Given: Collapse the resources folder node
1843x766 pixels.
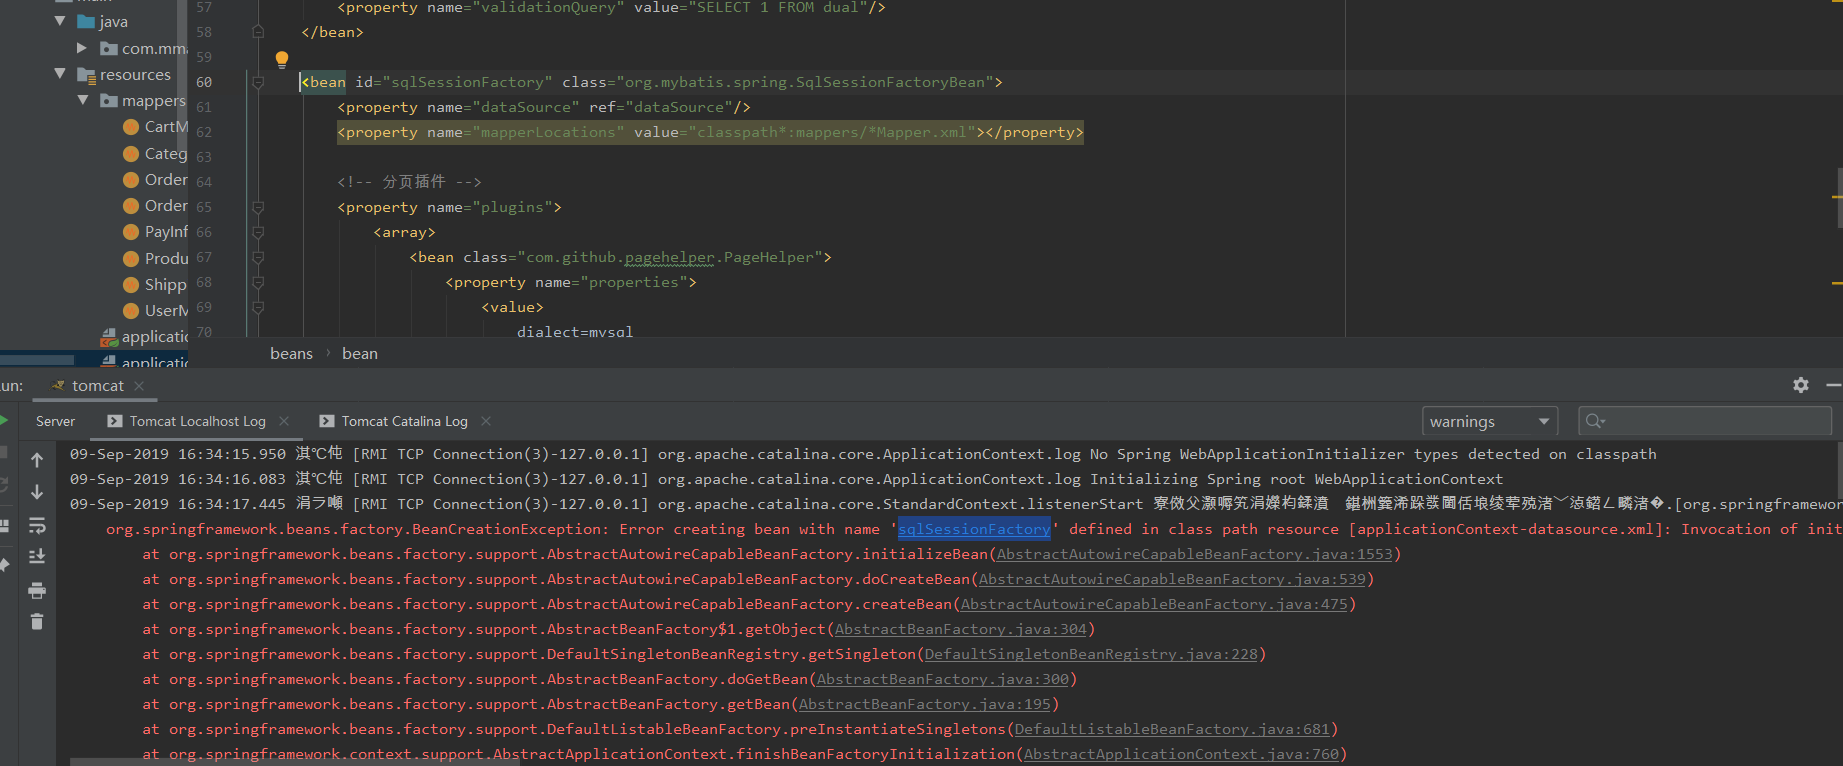Looking at the screenshot, I should pos(60,74).
